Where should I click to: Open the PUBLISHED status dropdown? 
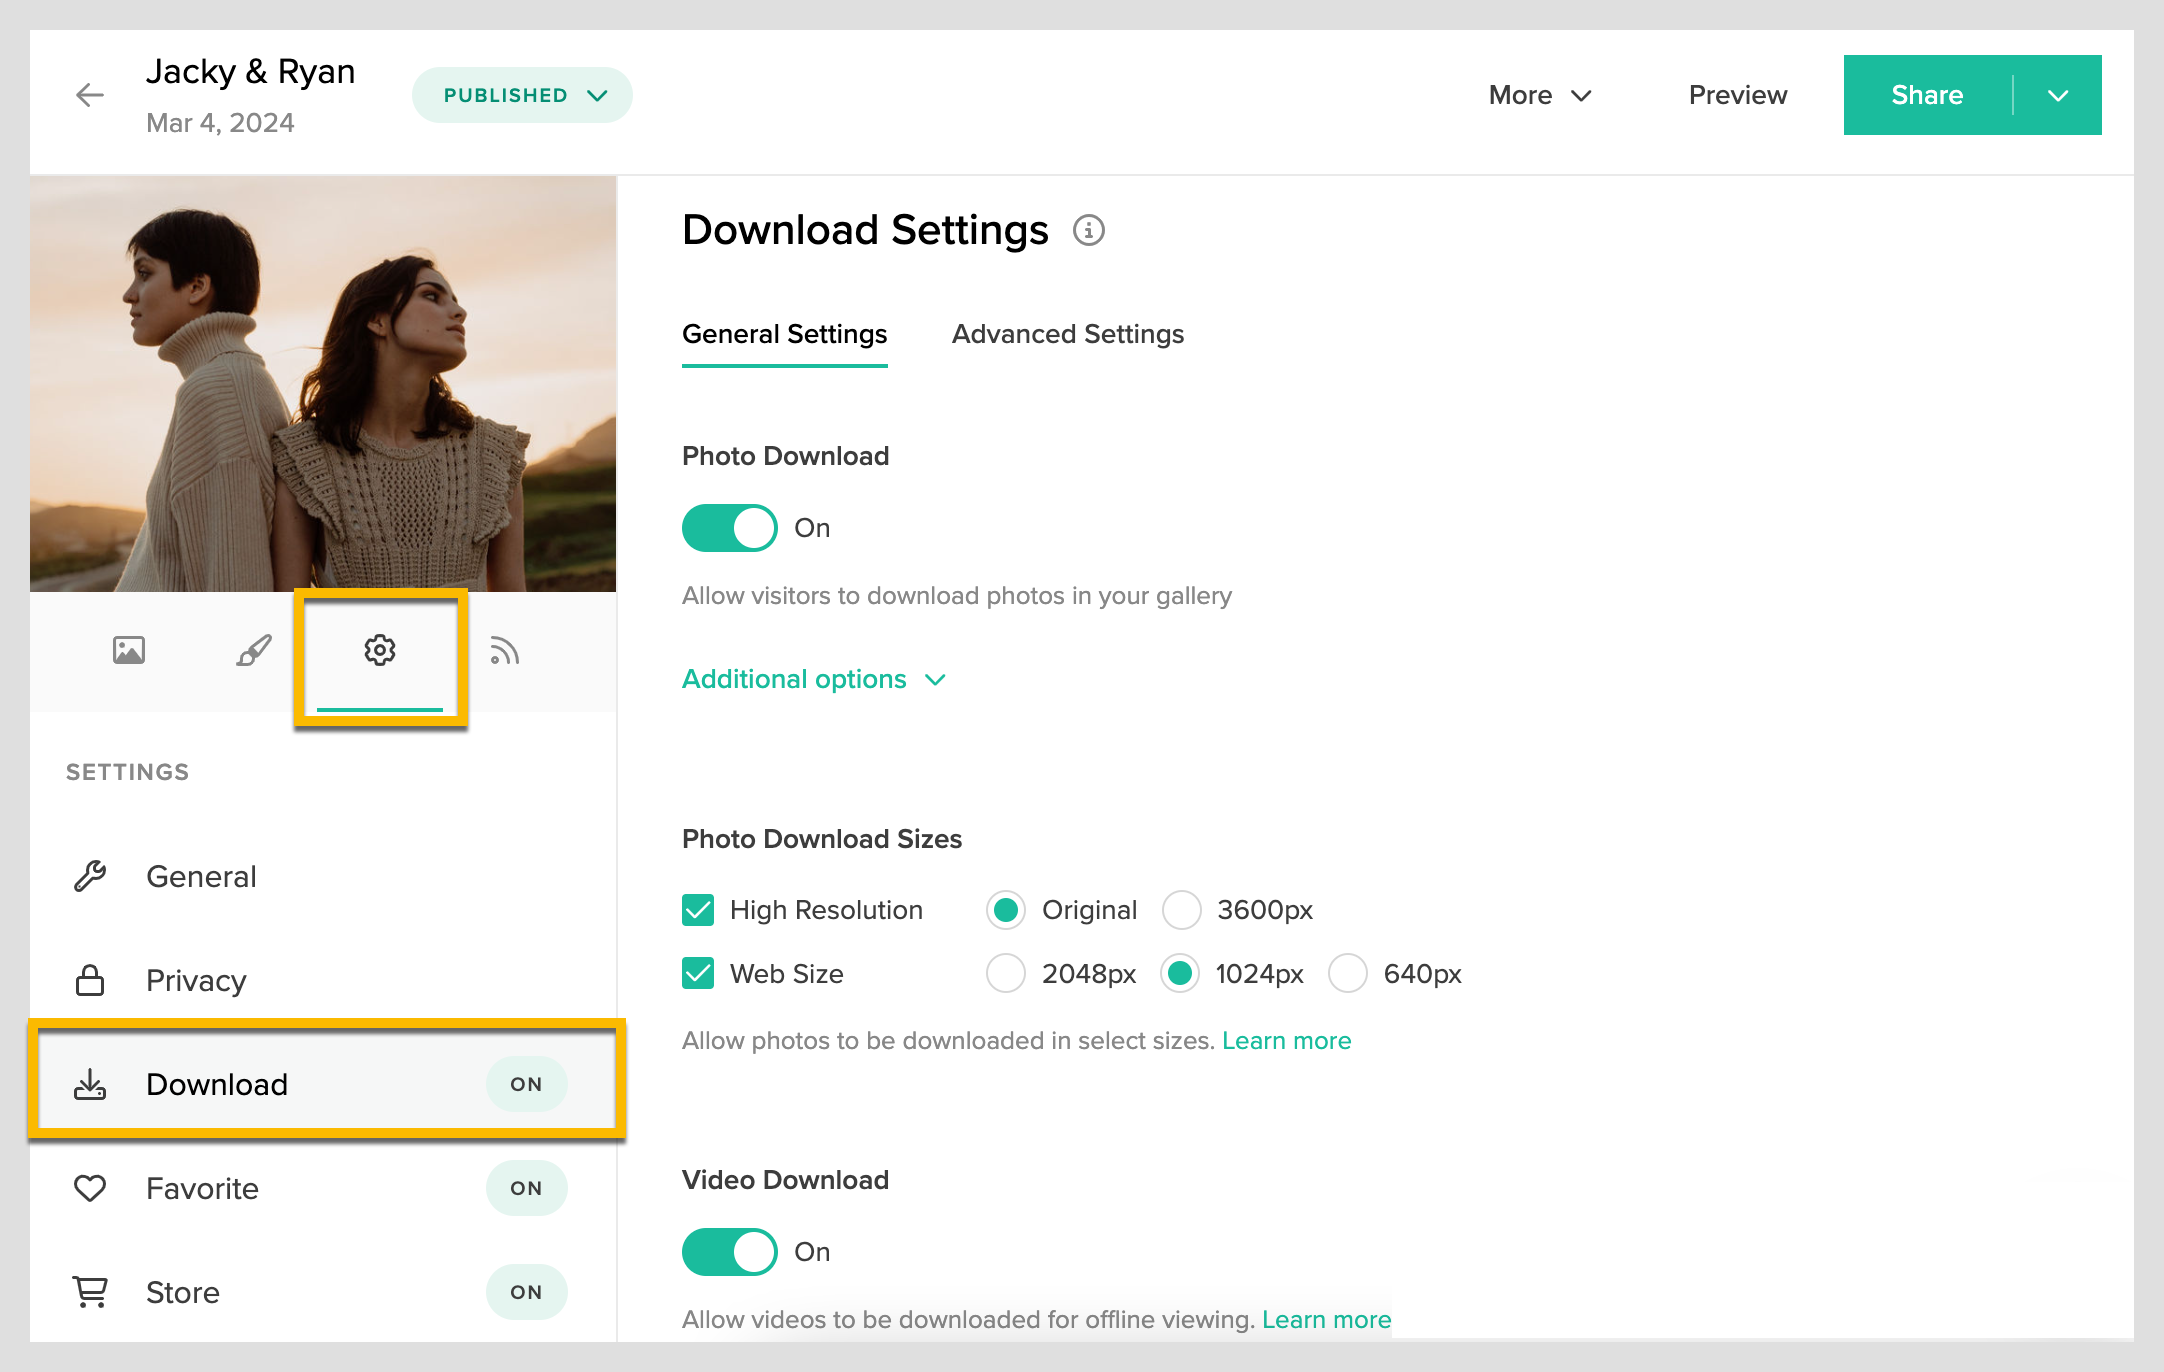(522, 95)
